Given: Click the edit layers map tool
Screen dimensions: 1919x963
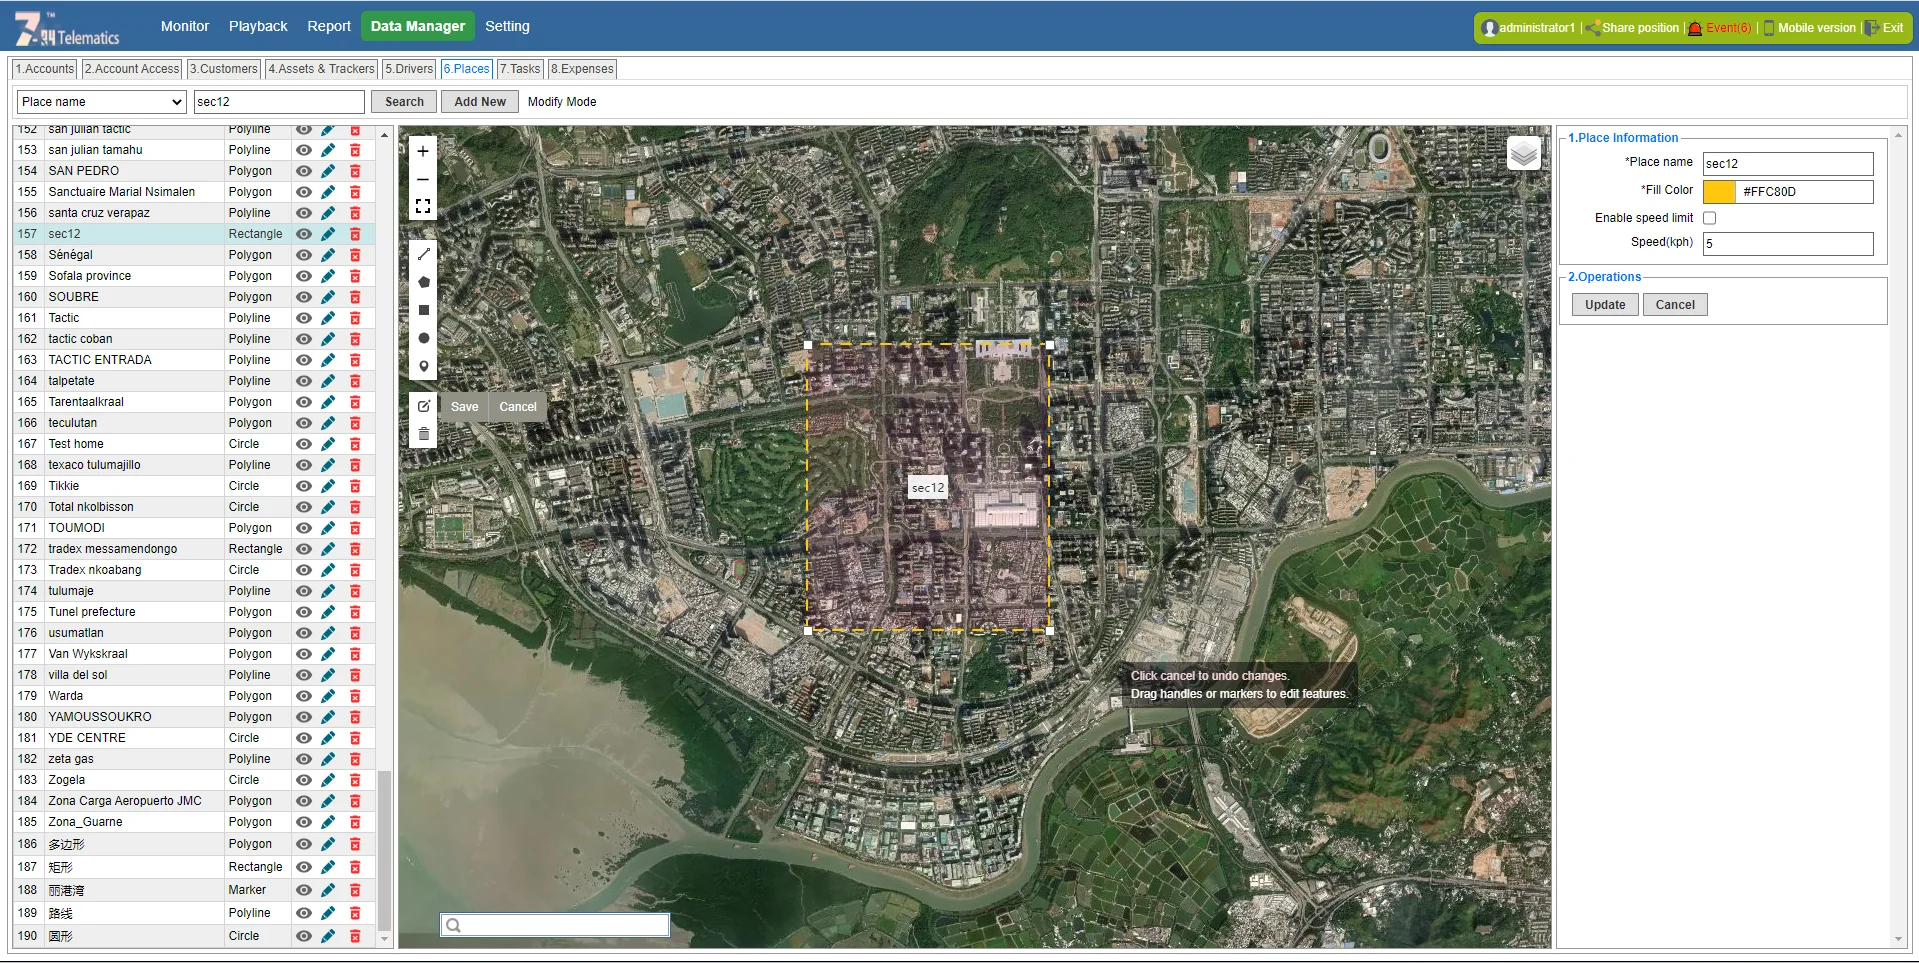Looking at the screenshot, I should pos(423,406).
